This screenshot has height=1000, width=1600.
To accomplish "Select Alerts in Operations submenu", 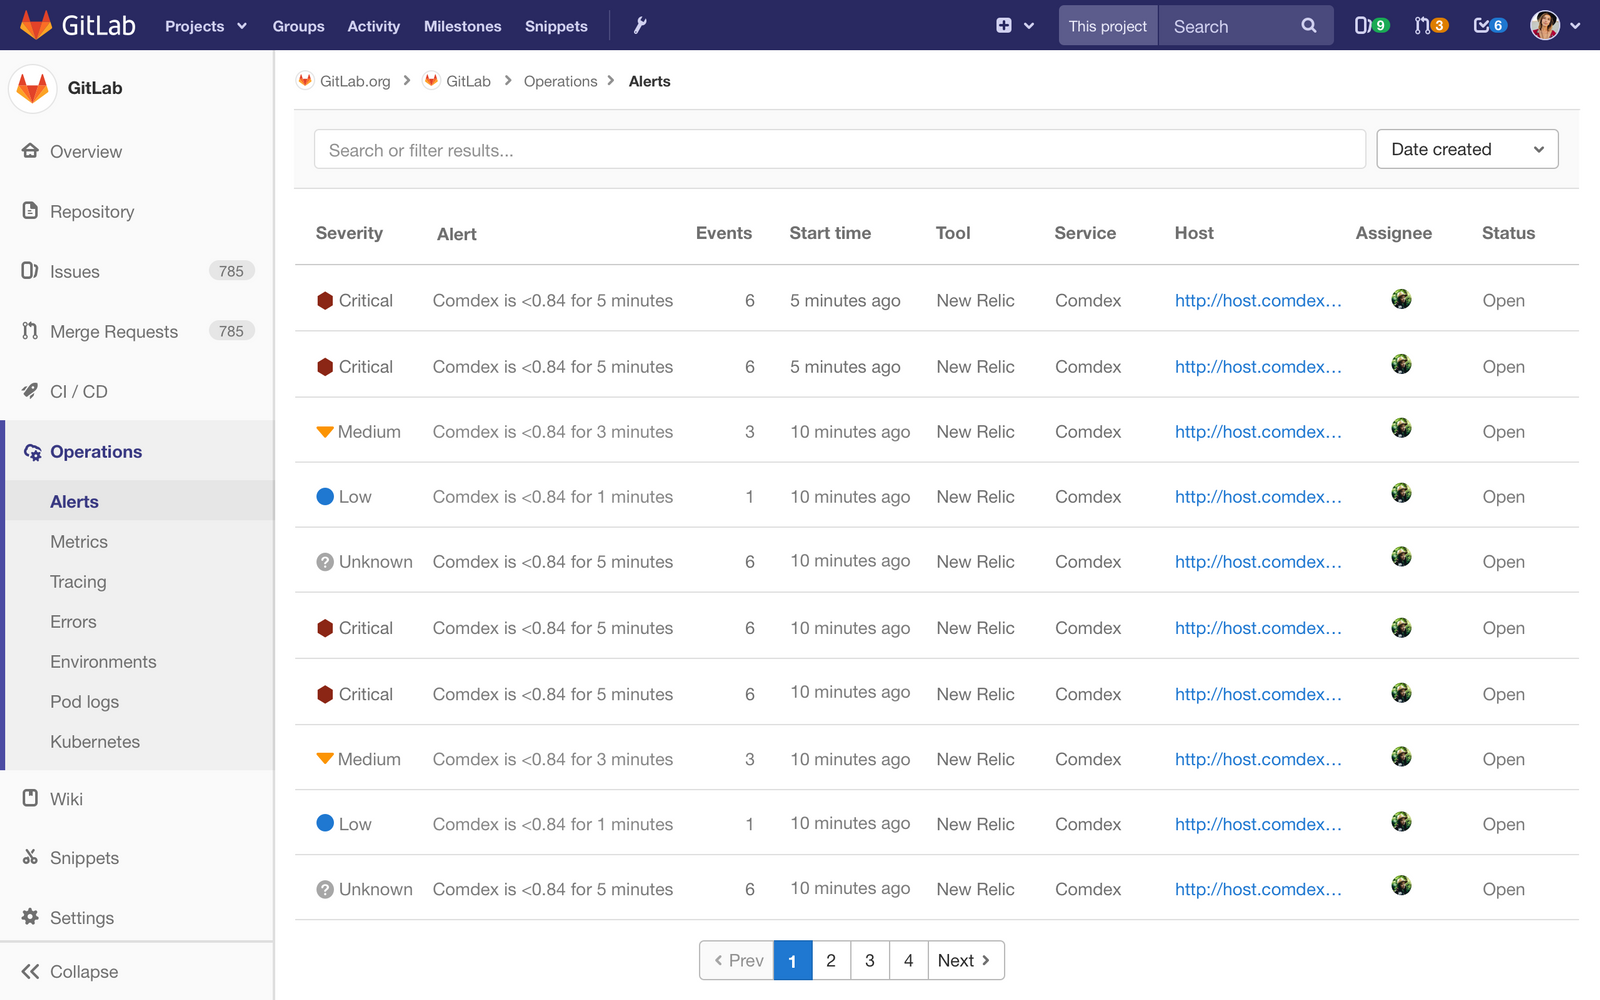I will (74, 502).
